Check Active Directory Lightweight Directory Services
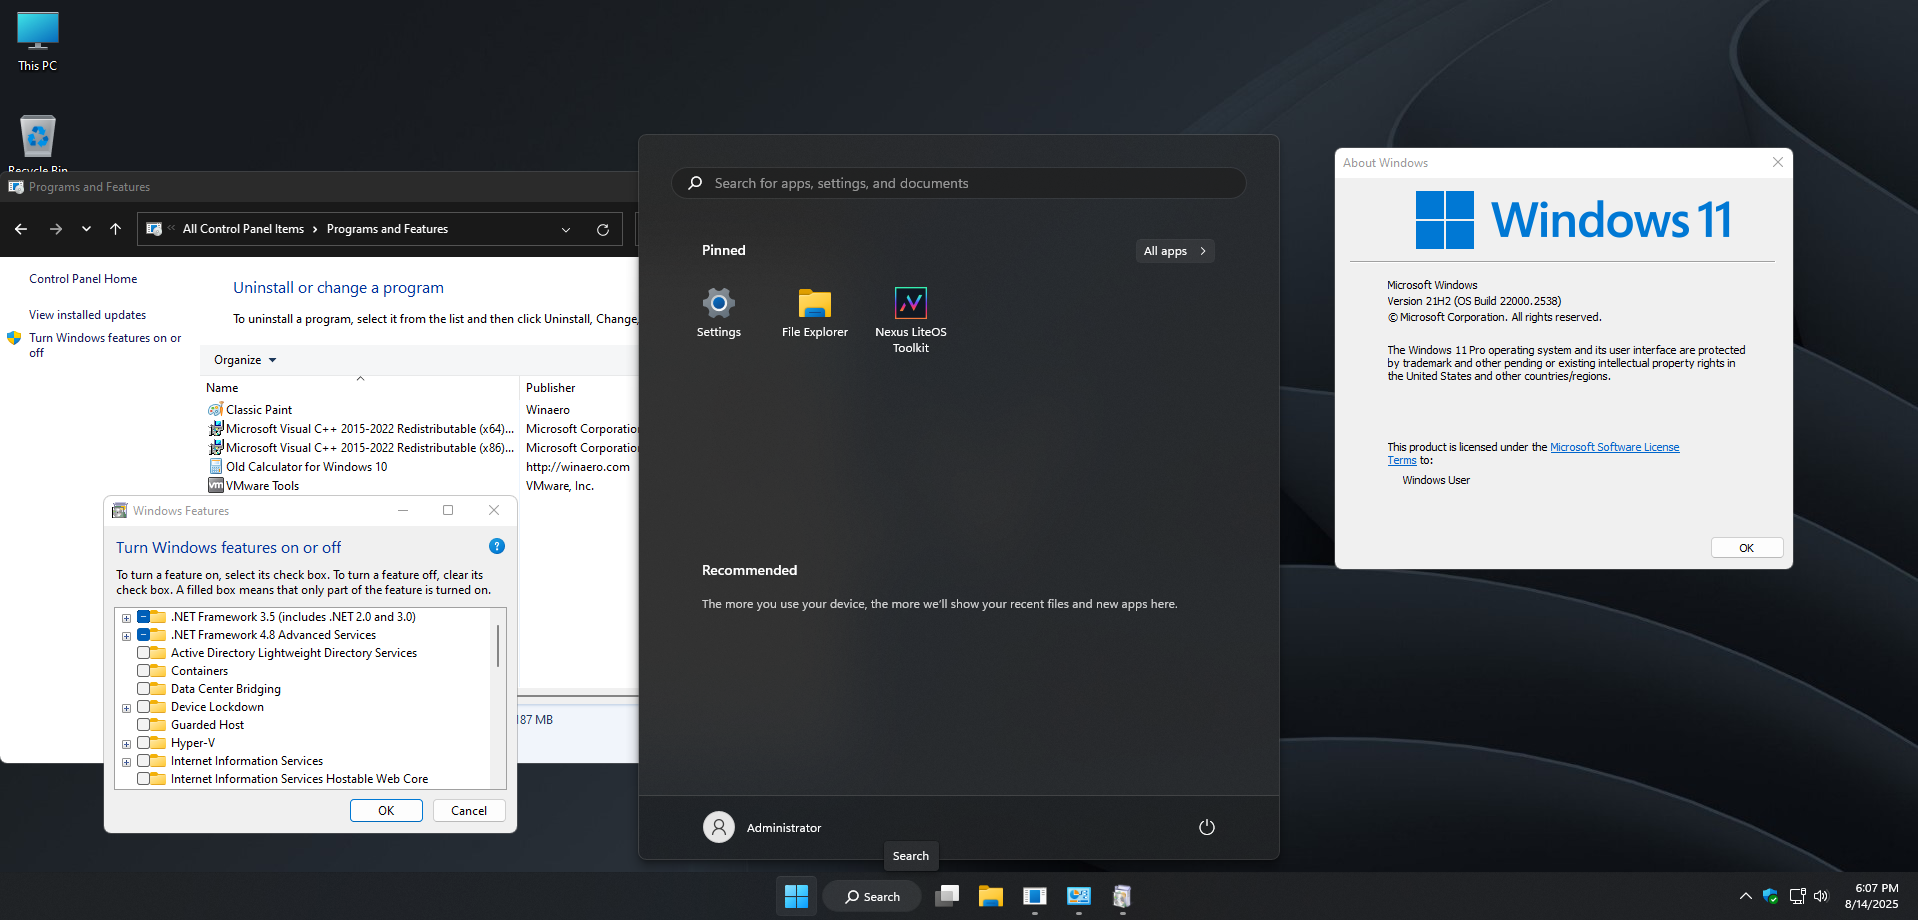1918x920 pixels. pos(143,653)
